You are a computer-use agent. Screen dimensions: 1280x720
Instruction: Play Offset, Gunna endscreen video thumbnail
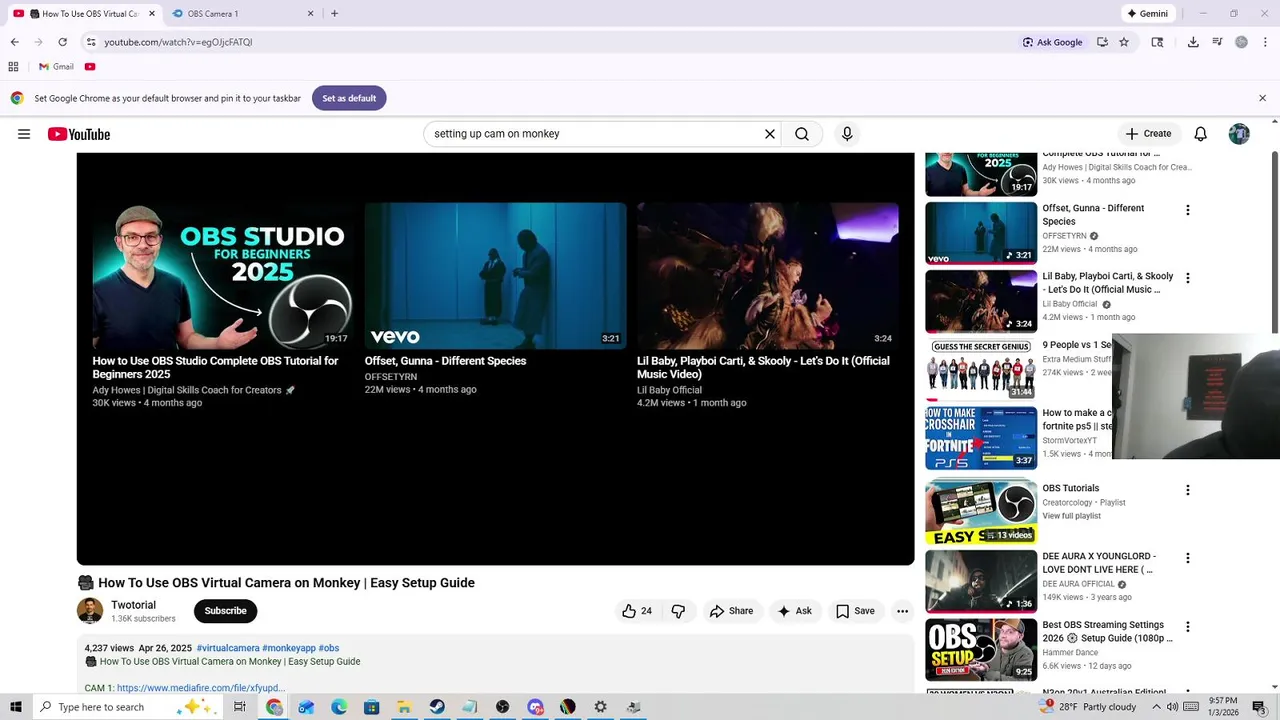tap(495, 276)
